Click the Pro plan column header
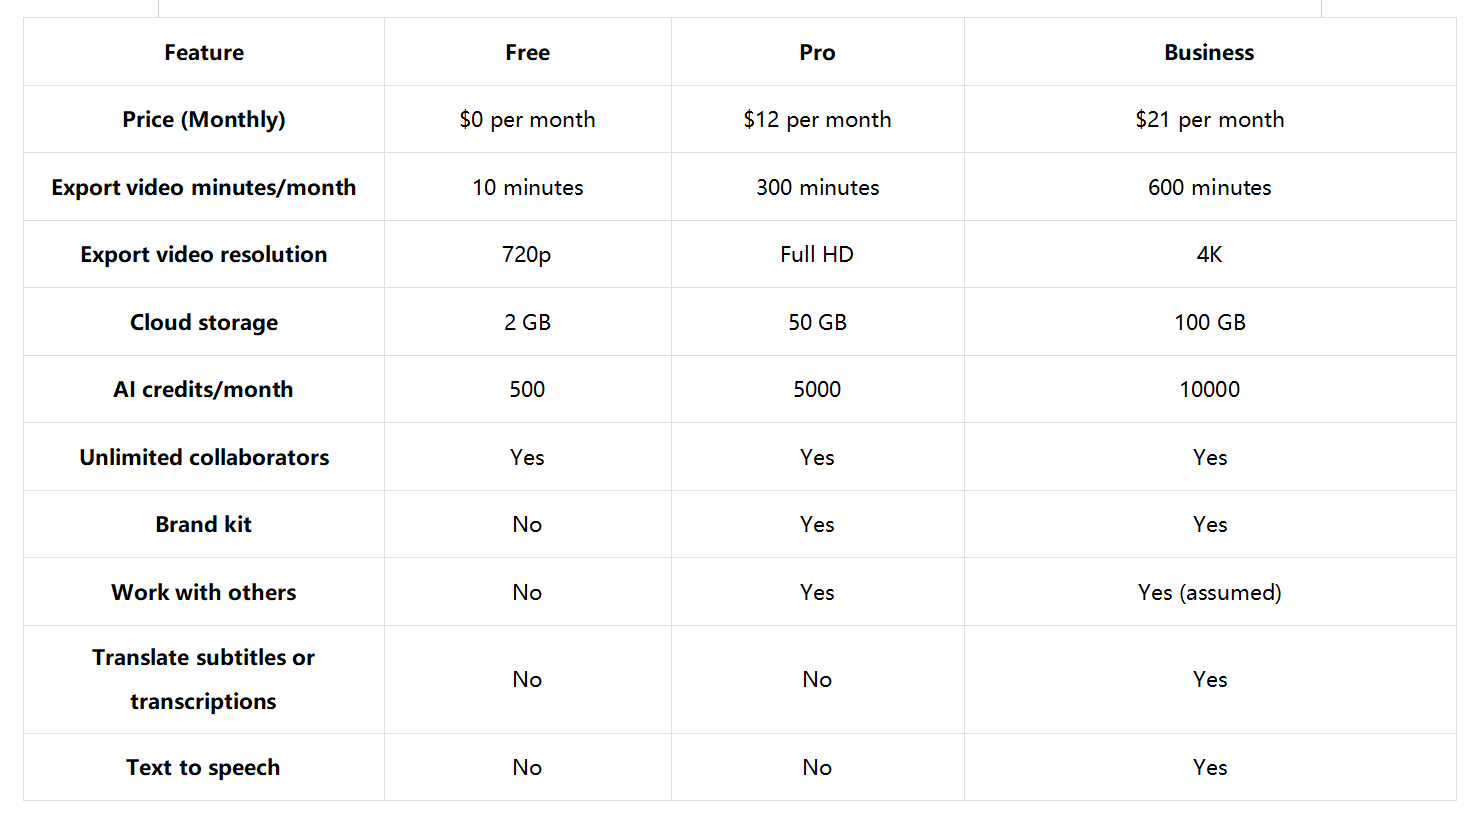Screen dimensions: 1478x814 (x=817, y=53)
